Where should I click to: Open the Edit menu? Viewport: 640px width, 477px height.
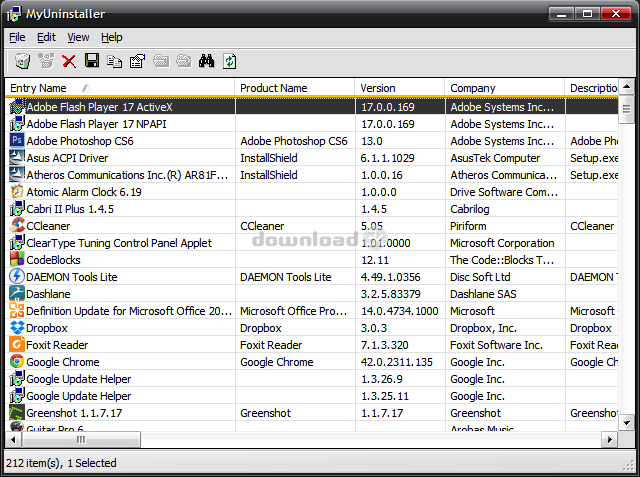[46, 38]
